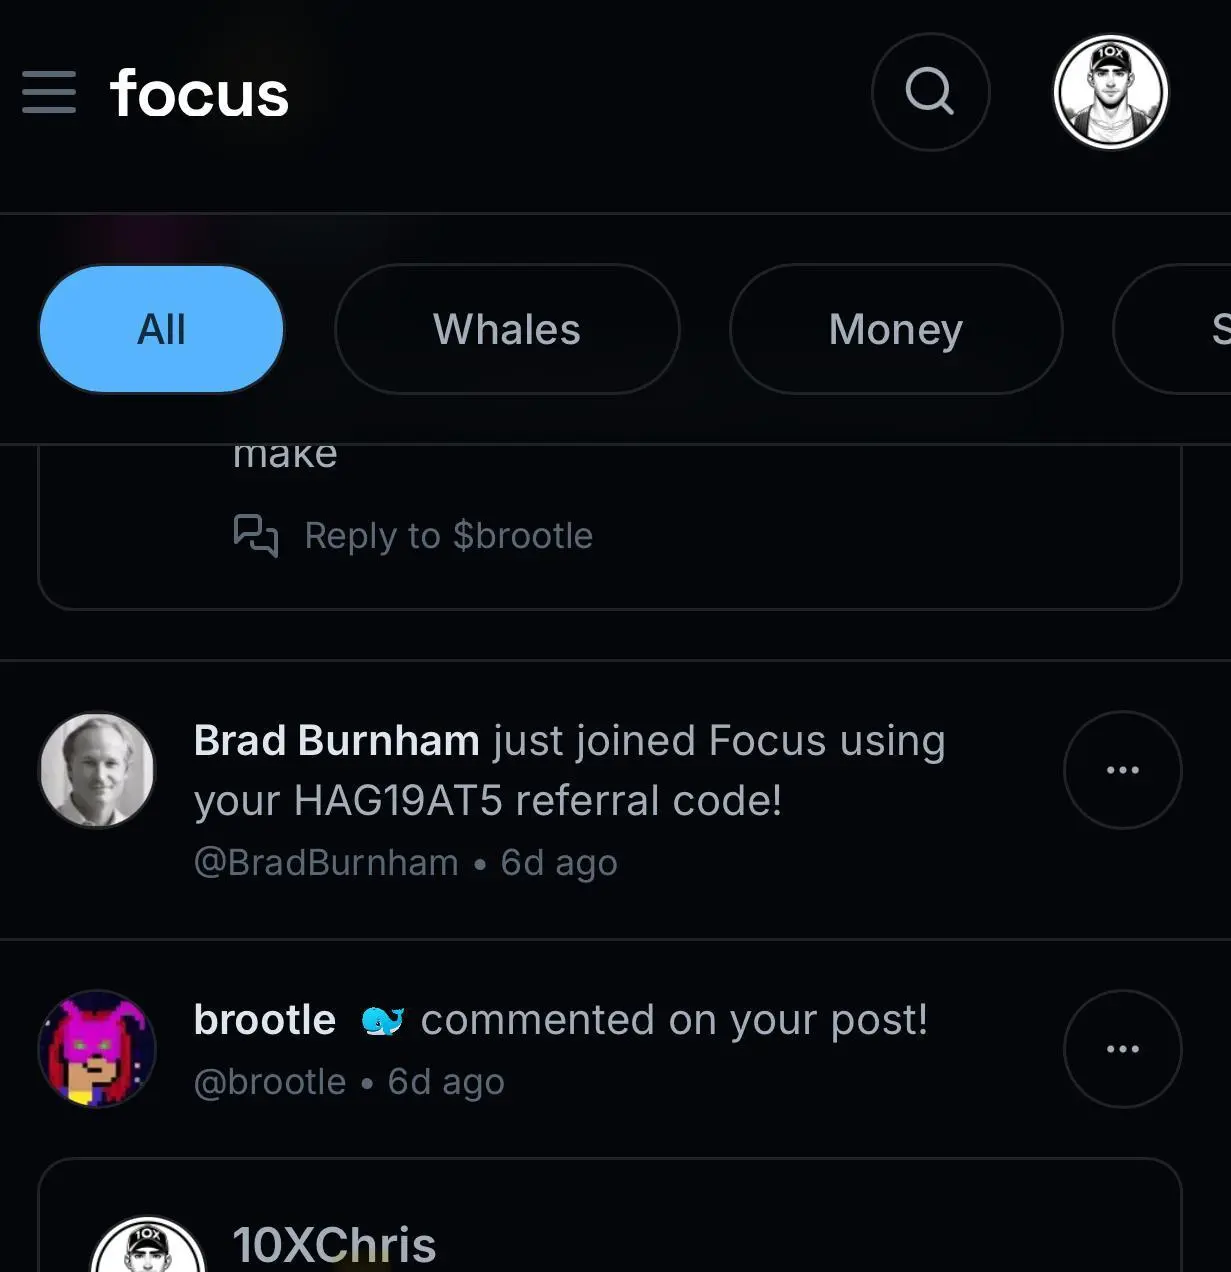Click the search magnifier icon

(930, 92)
